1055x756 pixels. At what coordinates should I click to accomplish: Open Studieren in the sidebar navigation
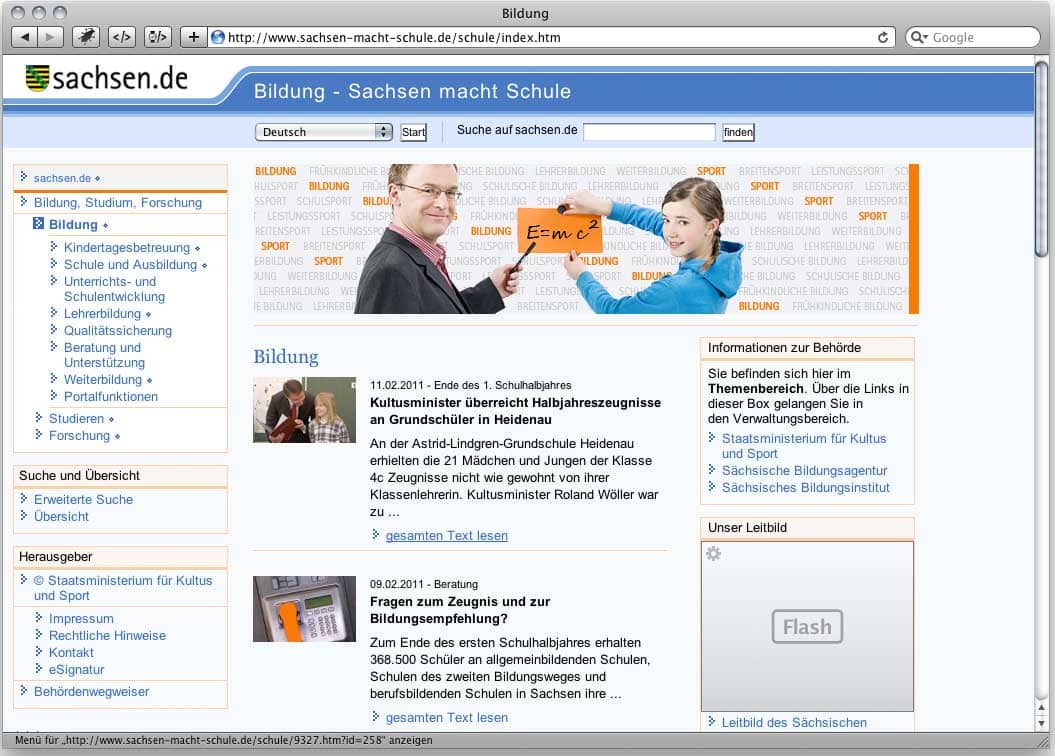76,418
